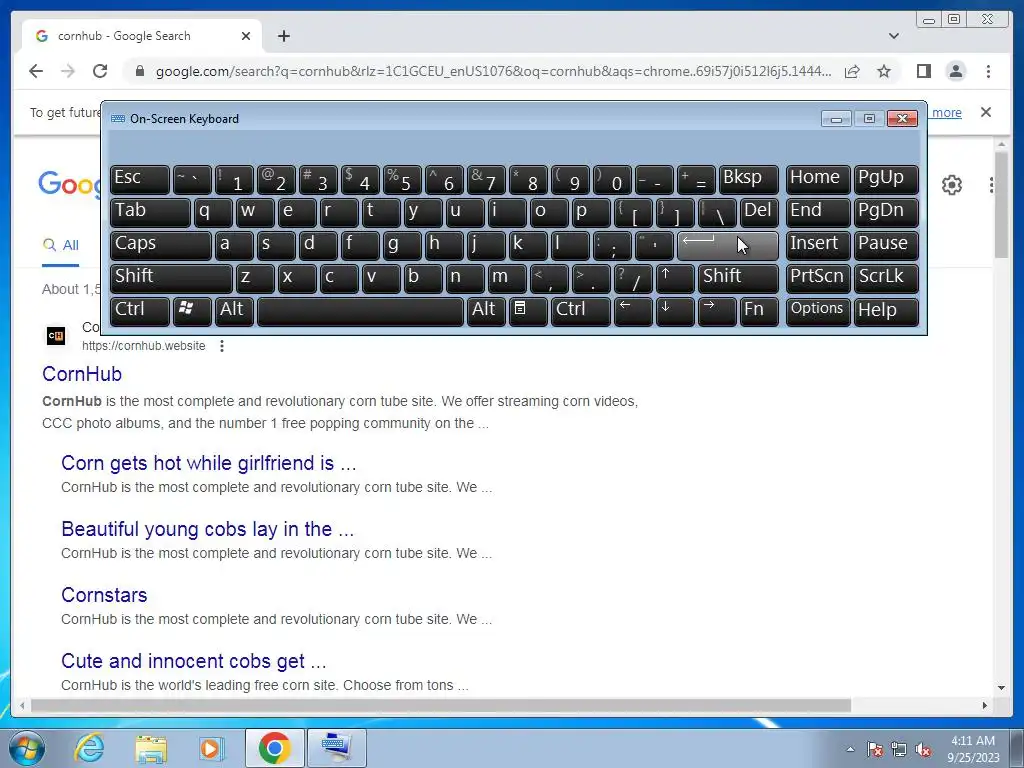Open Windows Explorer from the taskbar
Image resolution: width=1024 pixels, height=768 pixels.
(x=152, y=748)
